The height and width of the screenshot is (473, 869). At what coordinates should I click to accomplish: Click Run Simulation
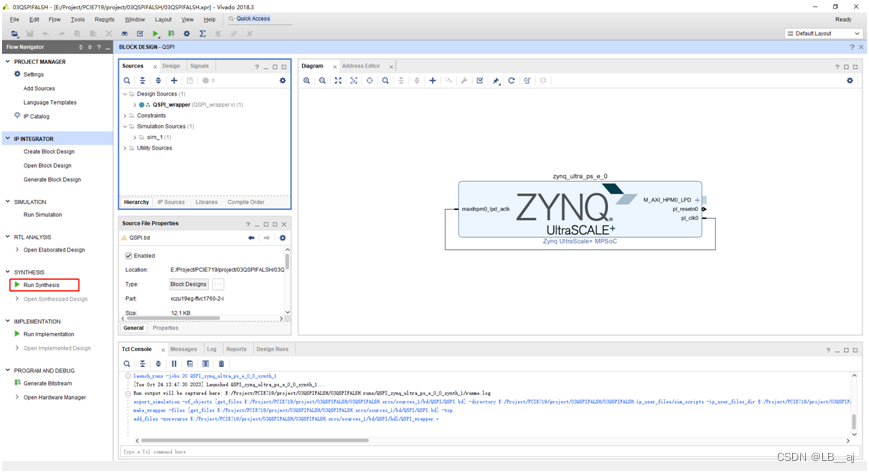pyautogui.click(x=43, y=215)
